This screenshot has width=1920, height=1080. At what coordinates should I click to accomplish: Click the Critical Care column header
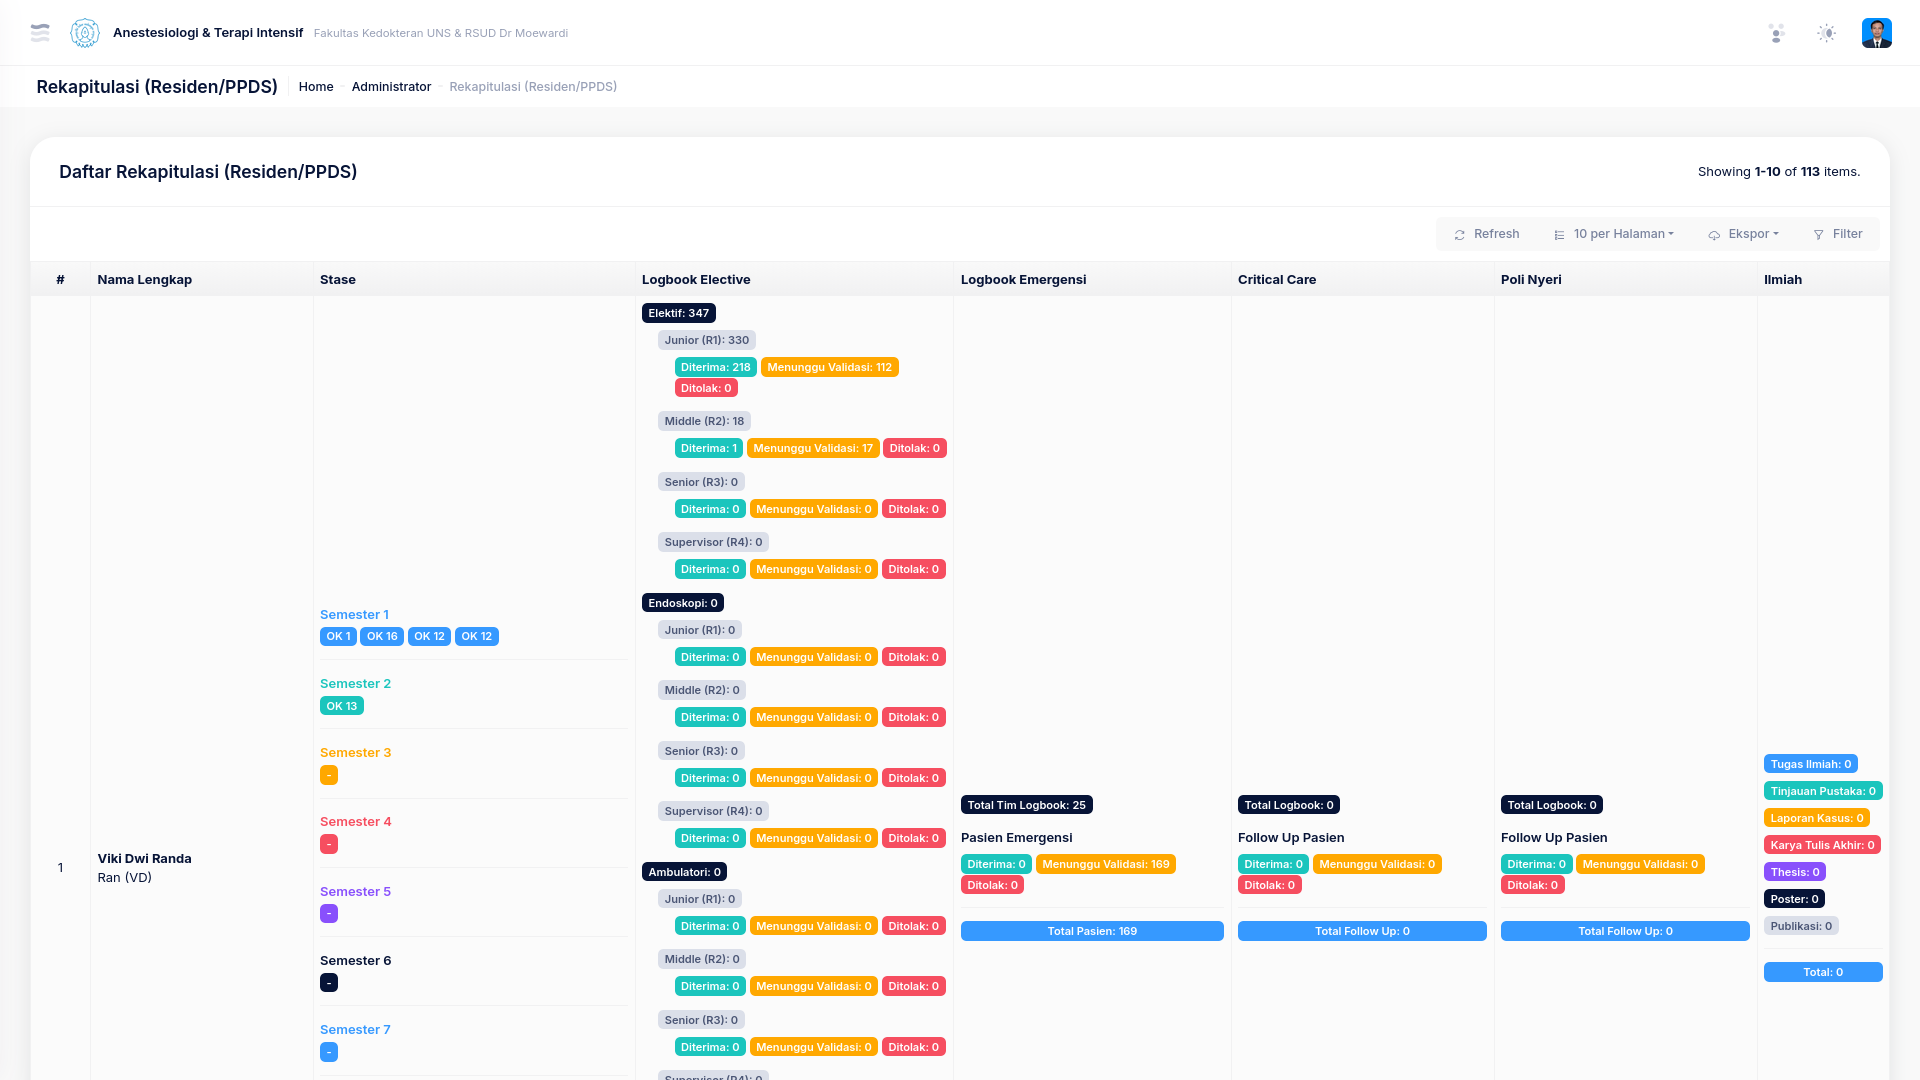click(1277, 280)
